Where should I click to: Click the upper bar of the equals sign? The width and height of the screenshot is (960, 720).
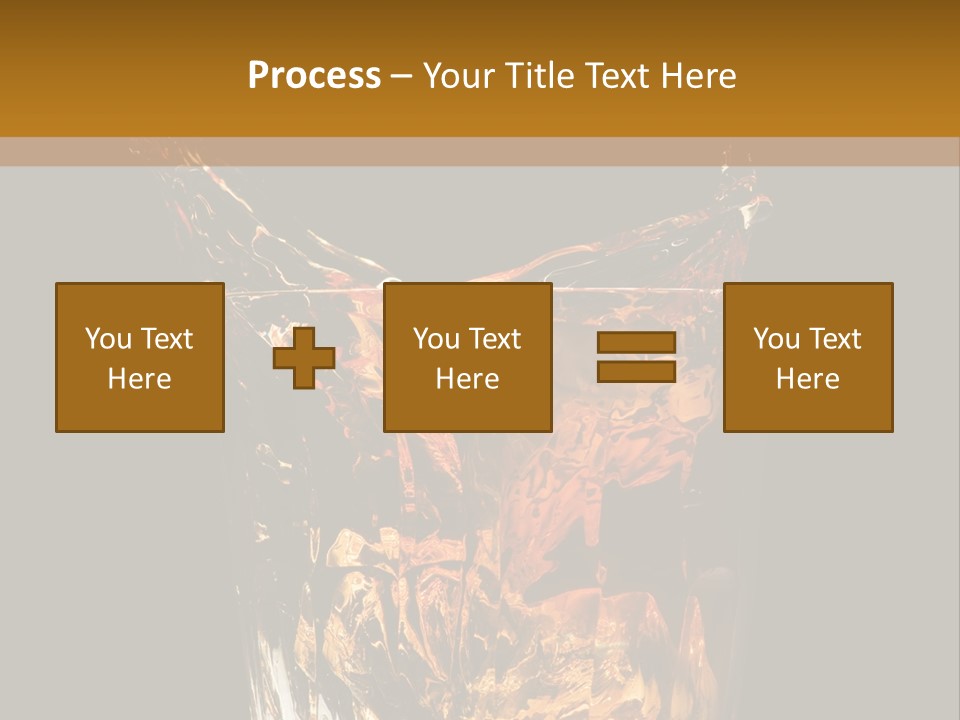[x=636, y=343]
